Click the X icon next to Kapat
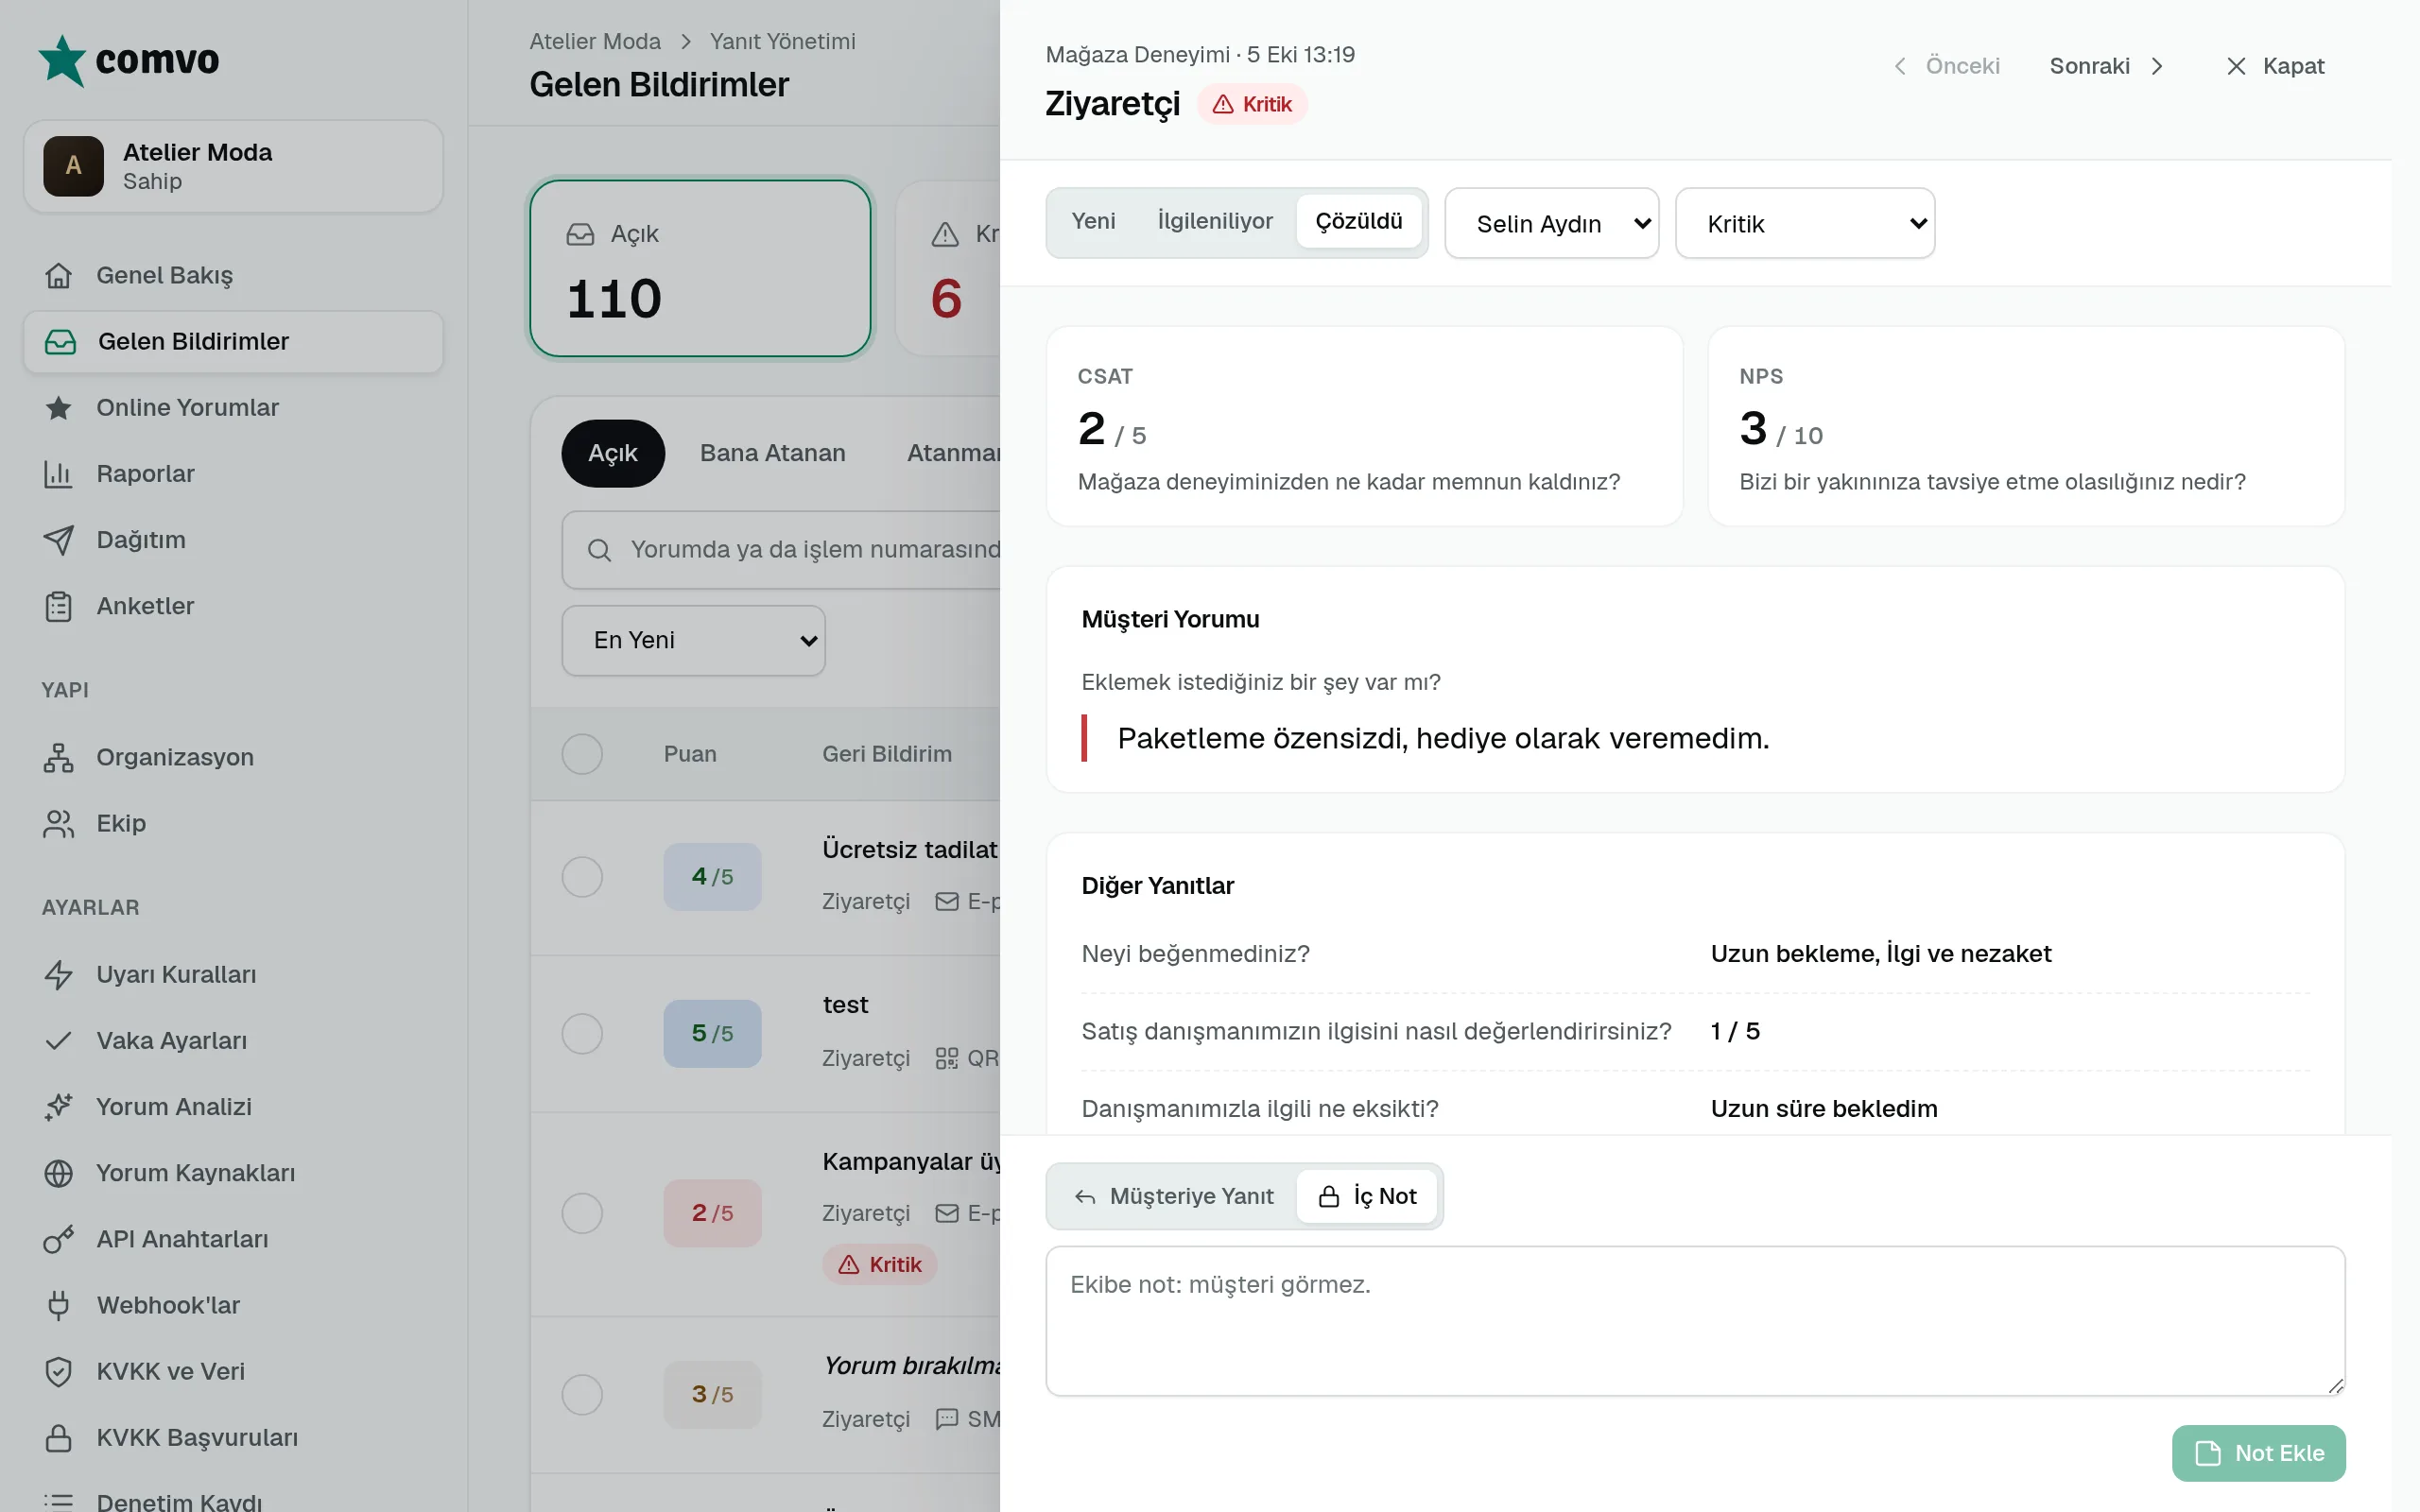 pyautogui.click(x=2236, y=66)
